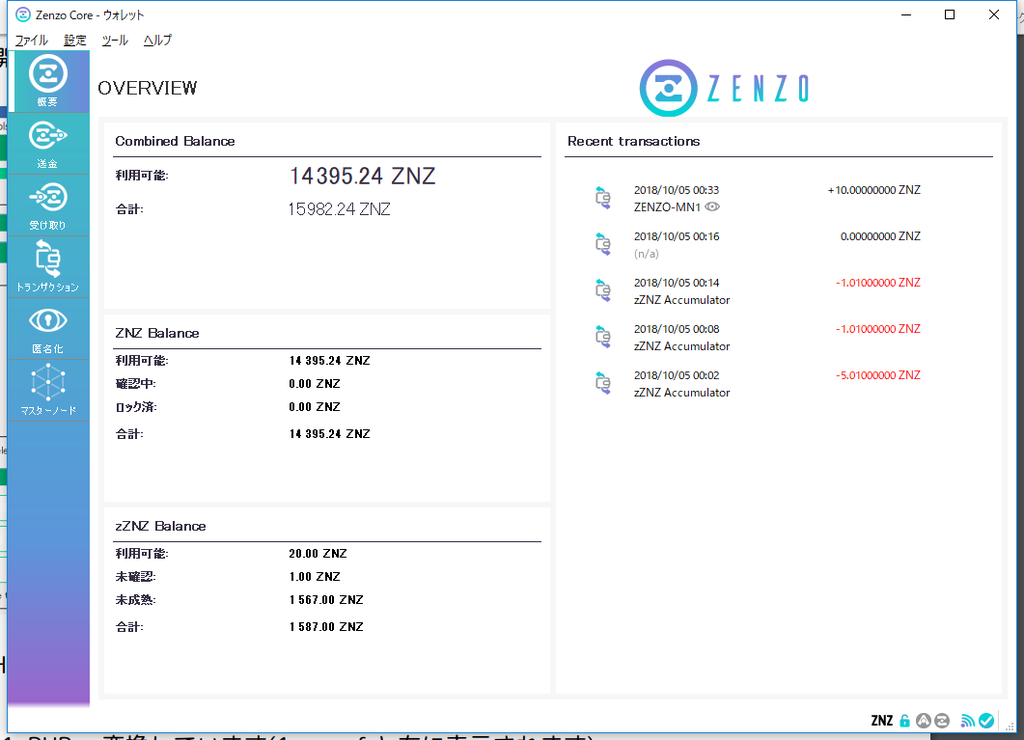
Task: Open the 受け取り receive page
Action: click(49, 205)
